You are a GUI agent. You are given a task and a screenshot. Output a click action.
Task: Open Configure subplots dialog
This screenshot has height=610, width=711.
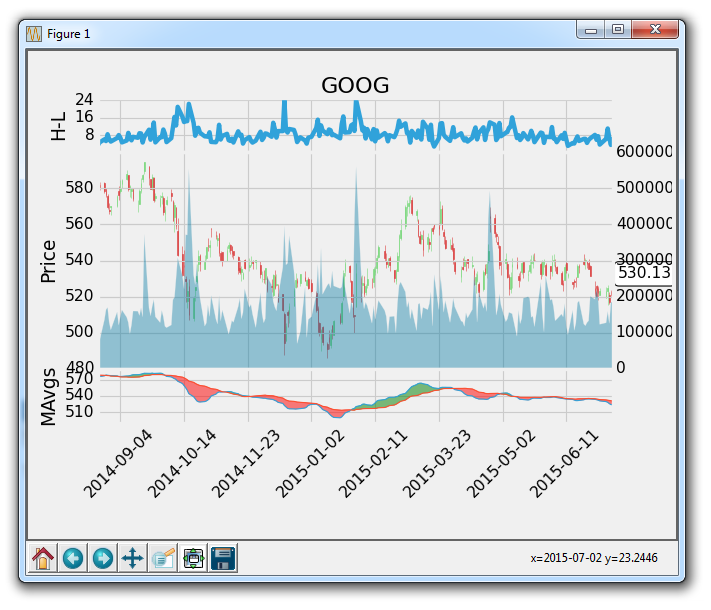[193, 557]
